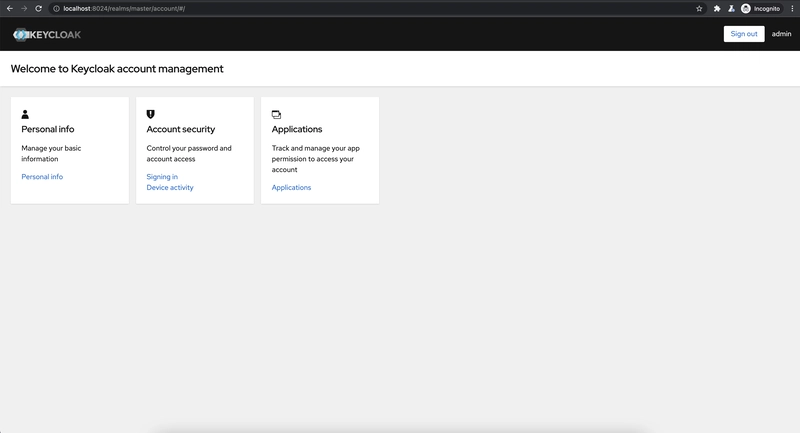Click the Keycloak logo in header
The height and width of the screenshot is (433, 800).
point(47,34)
